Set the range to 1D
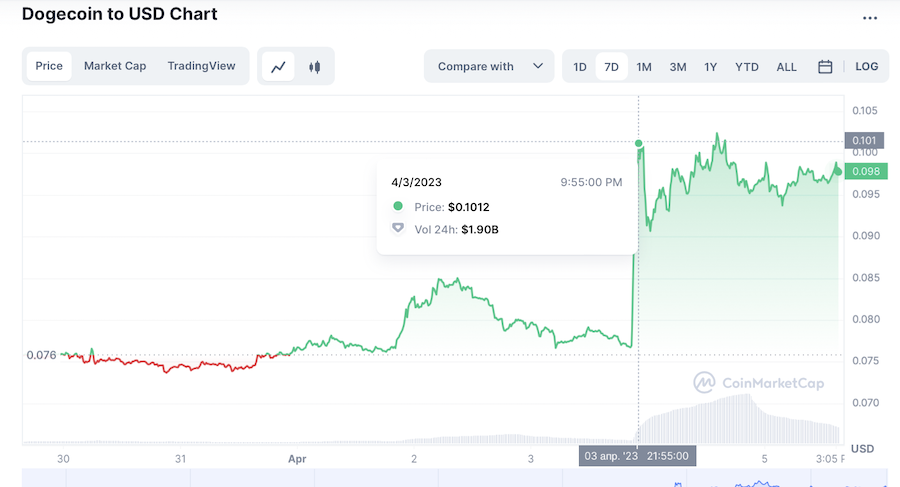This screenshot has width=900, height=487. pyautogui.click(x=580, y=67)
